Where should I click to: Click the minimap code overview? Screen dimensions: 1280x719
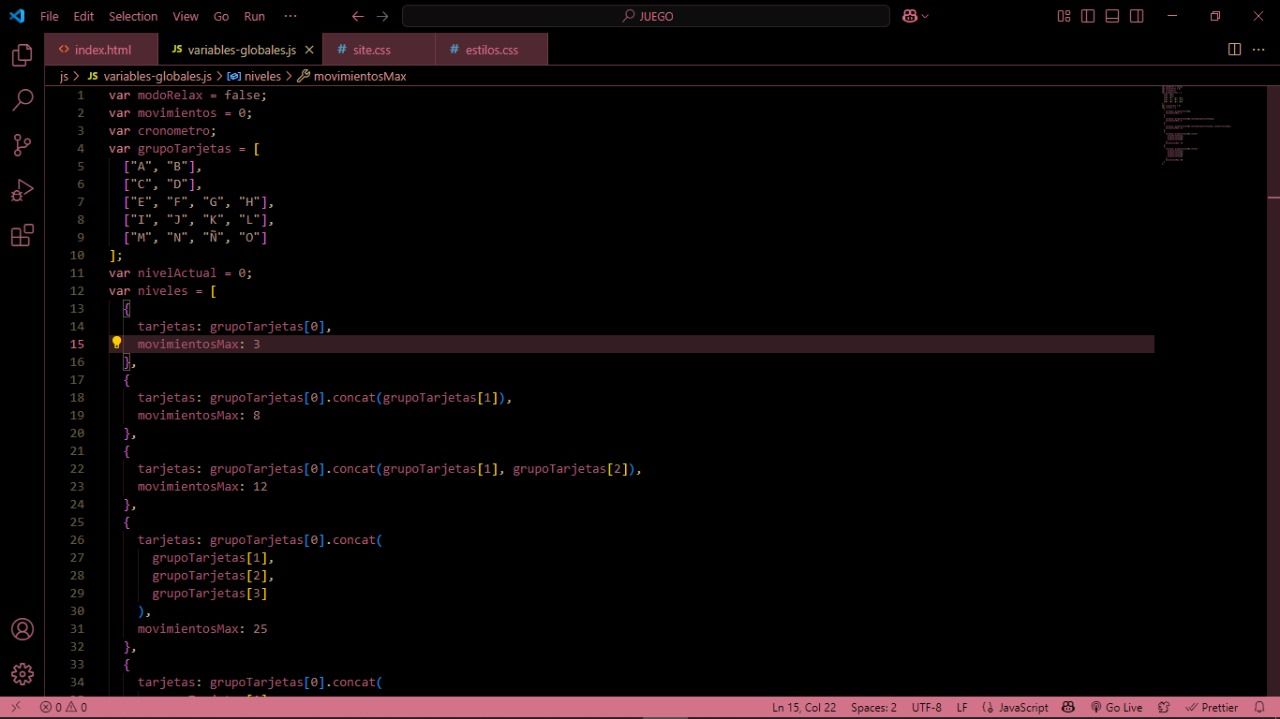[1197, 125]
